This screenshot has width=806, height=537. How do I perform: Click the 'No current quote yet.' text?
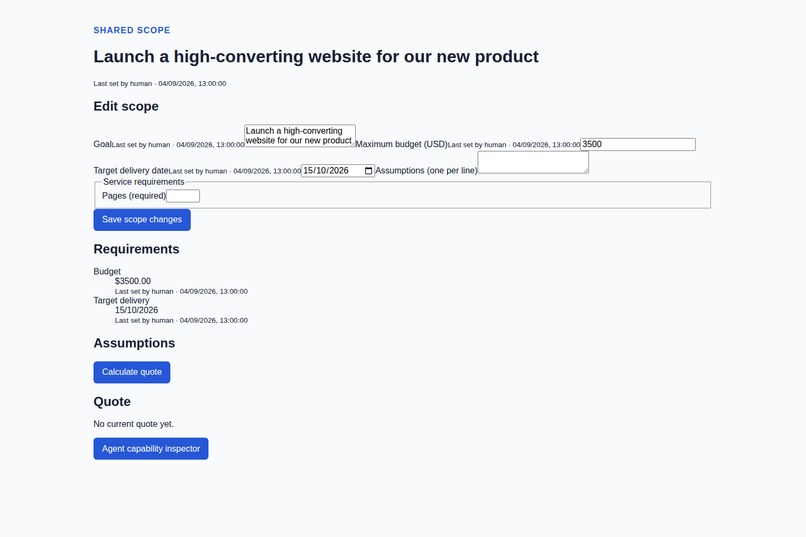134,424
